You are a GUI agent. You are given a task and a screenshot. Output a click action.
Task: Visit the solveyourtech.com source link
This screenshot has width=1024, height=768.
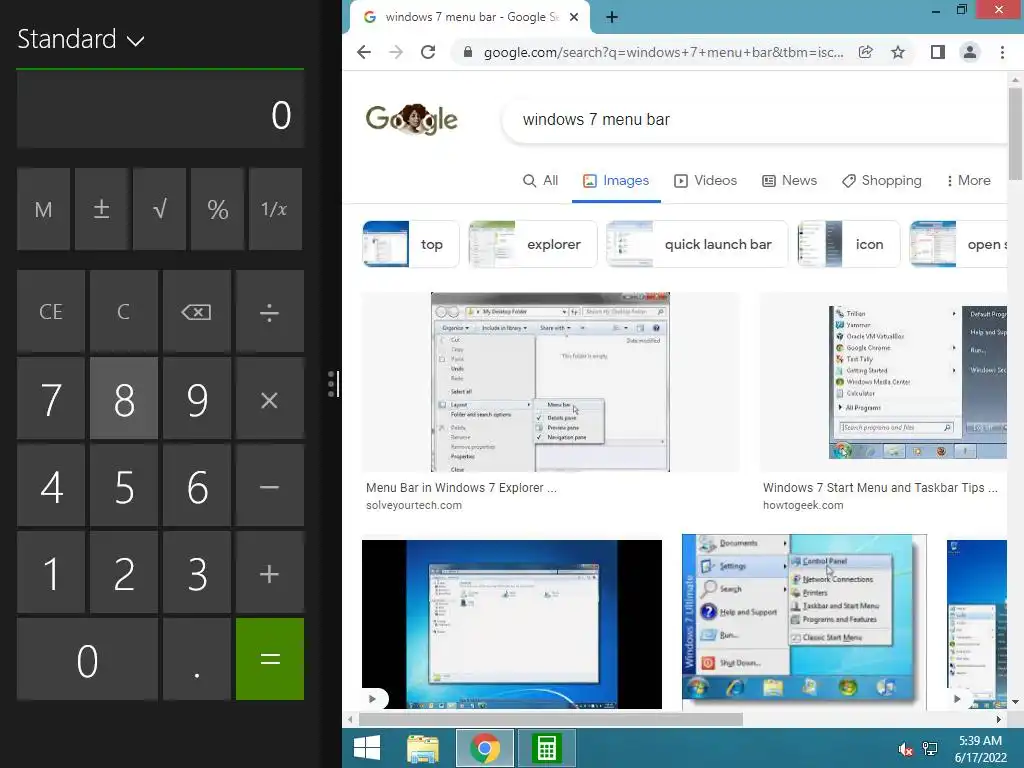(x=414, y=505)
